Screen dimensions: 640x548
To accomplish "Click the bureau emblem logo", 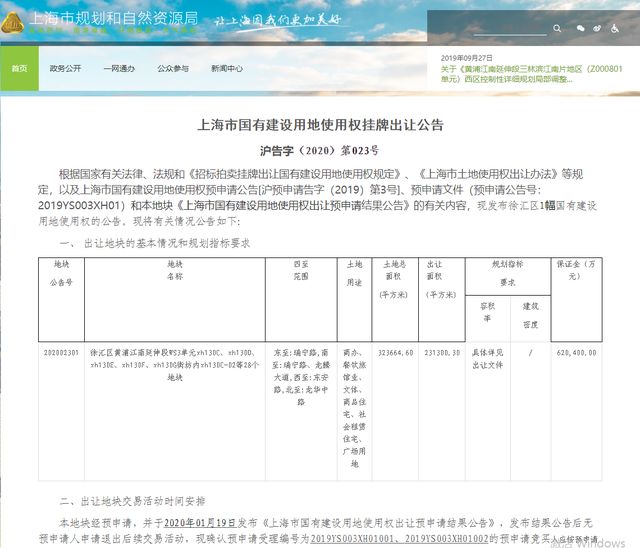I will [x=14, y=21].
